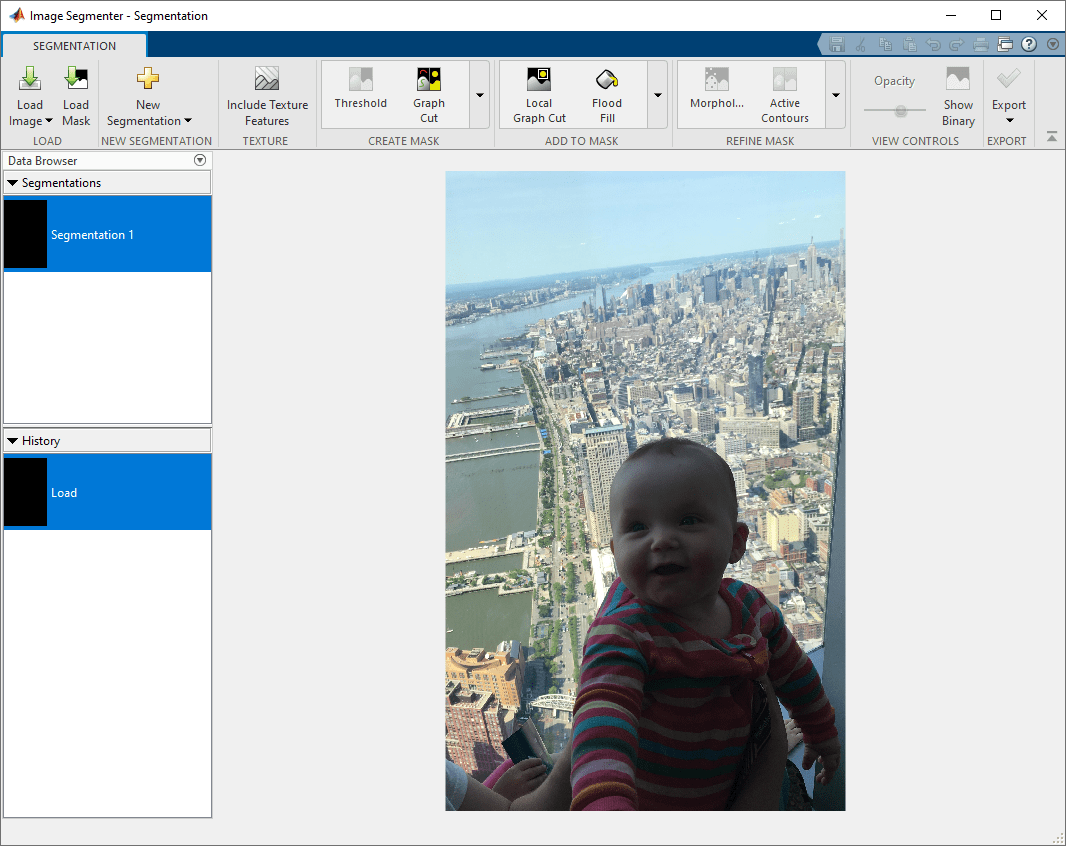Adjust the Opacity slider
This screenshot has width=1066, height=846.
click(x=901, y=110)
